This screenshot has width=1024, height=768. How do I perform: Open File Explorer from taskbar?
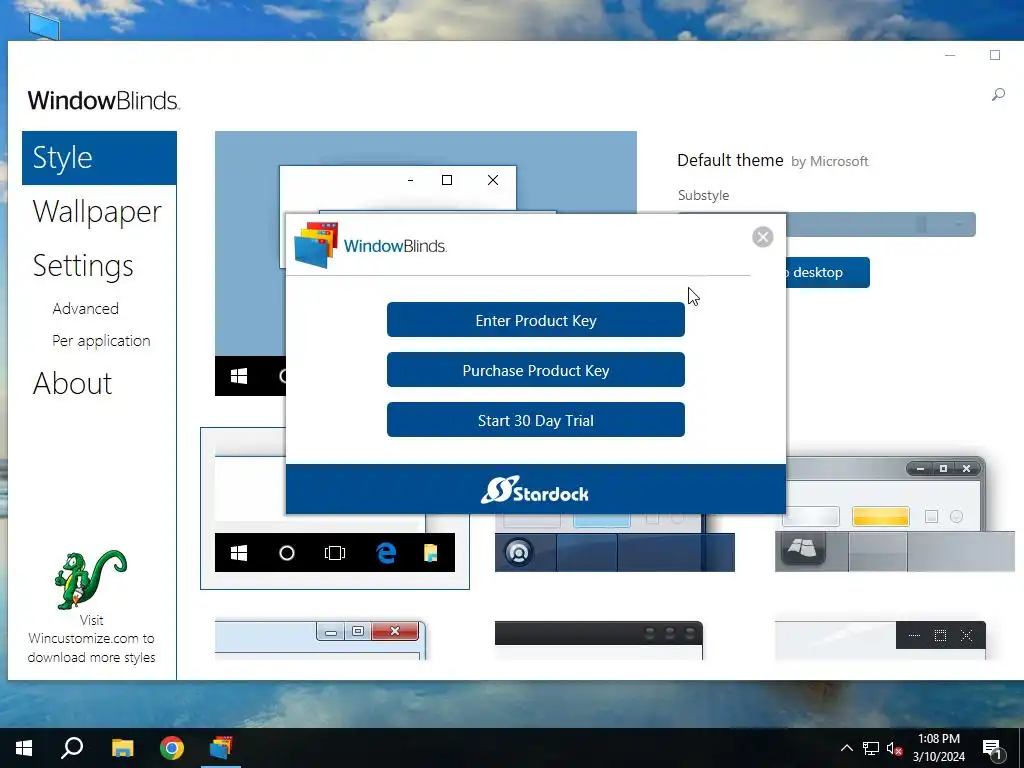(x=122, y=748)
